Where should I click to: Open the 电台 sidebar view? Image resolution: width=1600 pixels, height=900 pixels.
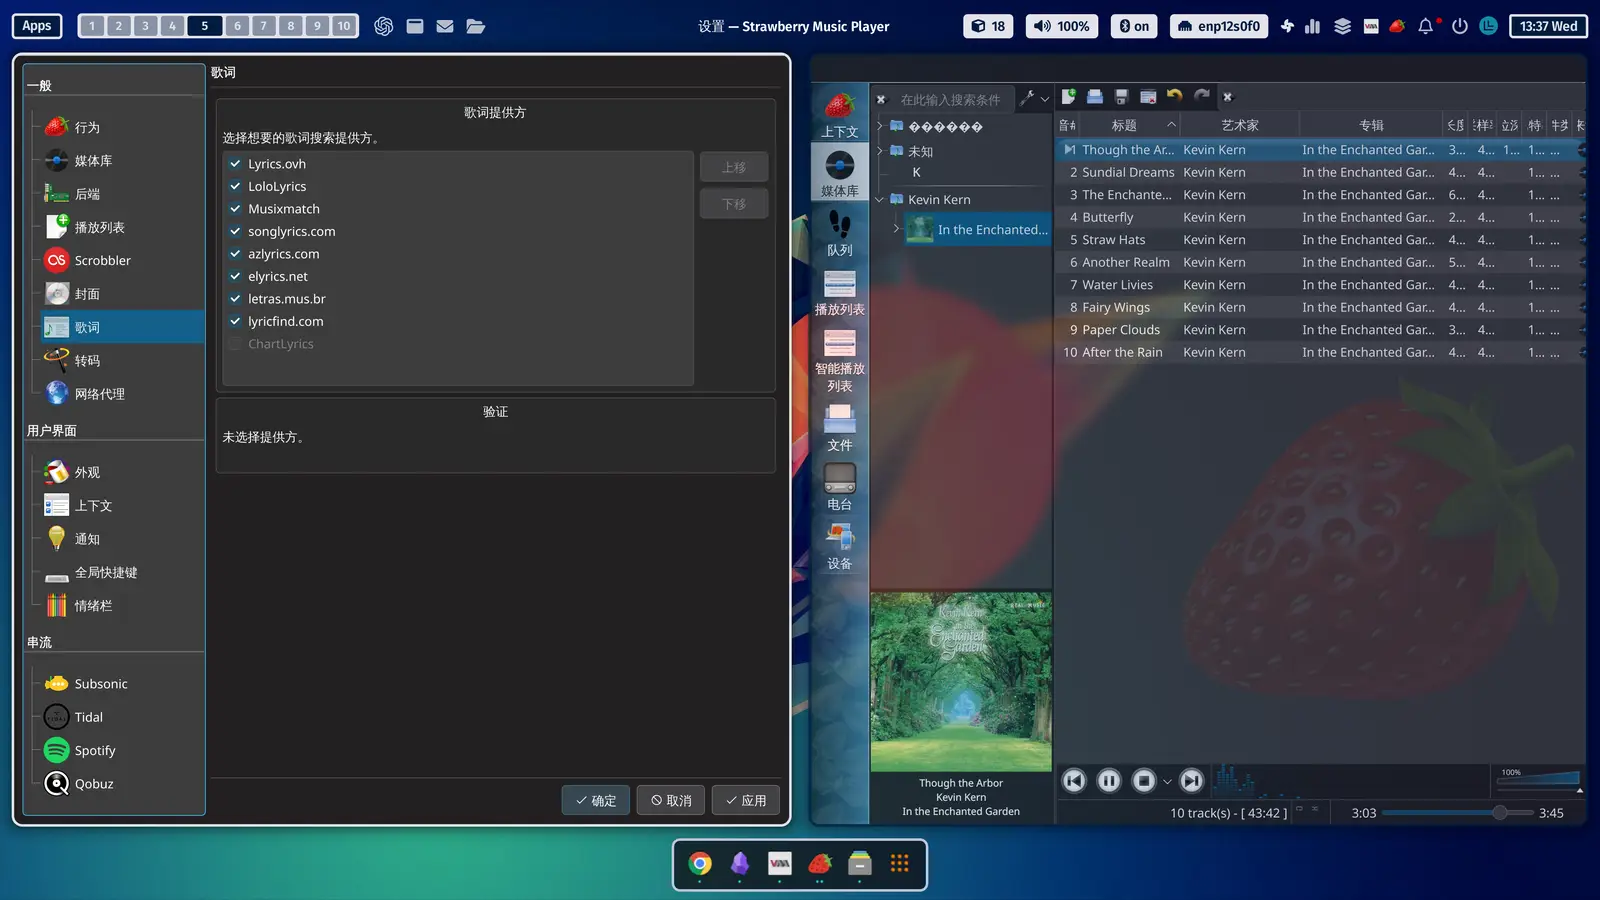coord(840,488)
